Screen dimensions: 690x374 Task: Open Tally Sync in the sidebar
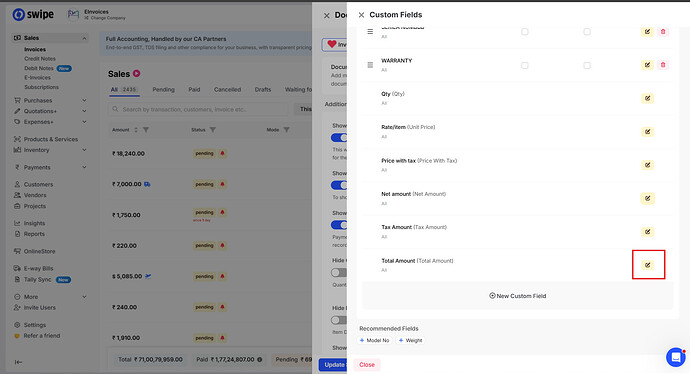37,279
